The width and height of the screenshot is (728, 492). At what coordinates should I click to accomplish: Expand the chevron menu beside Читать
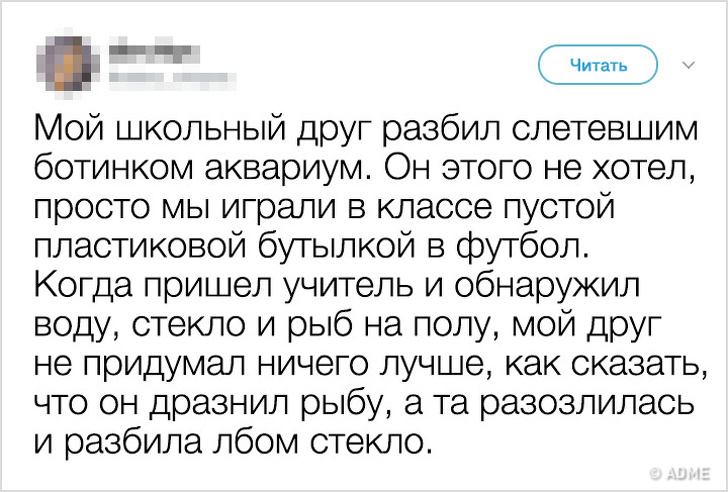click(x=687, y=66)
